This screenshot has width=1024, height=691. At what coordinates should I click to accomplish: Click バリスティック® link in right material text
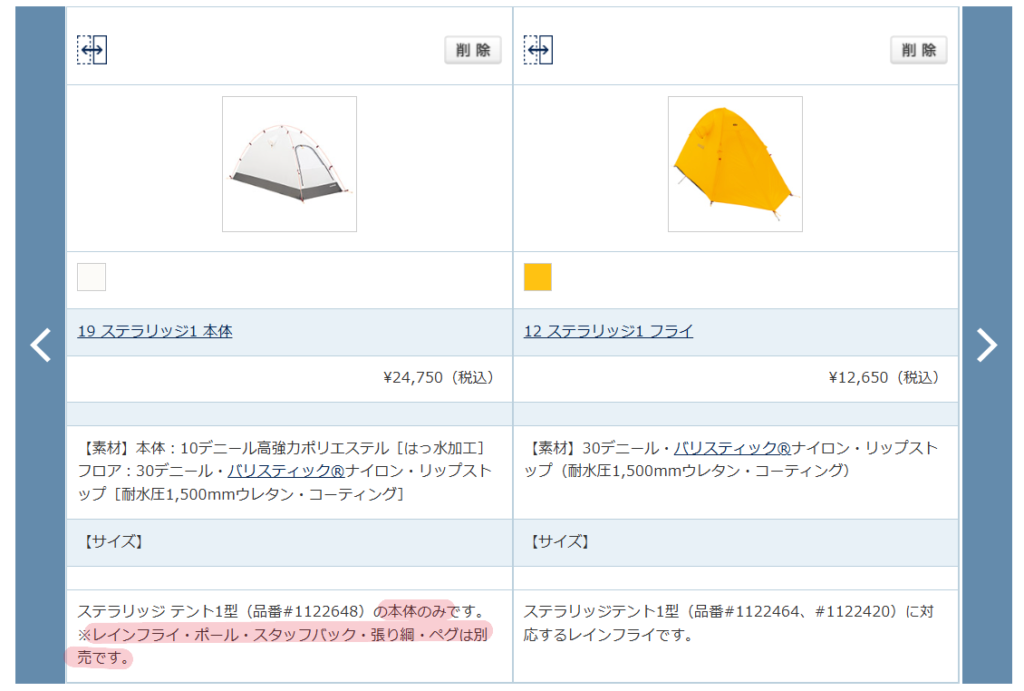point(732,447)
